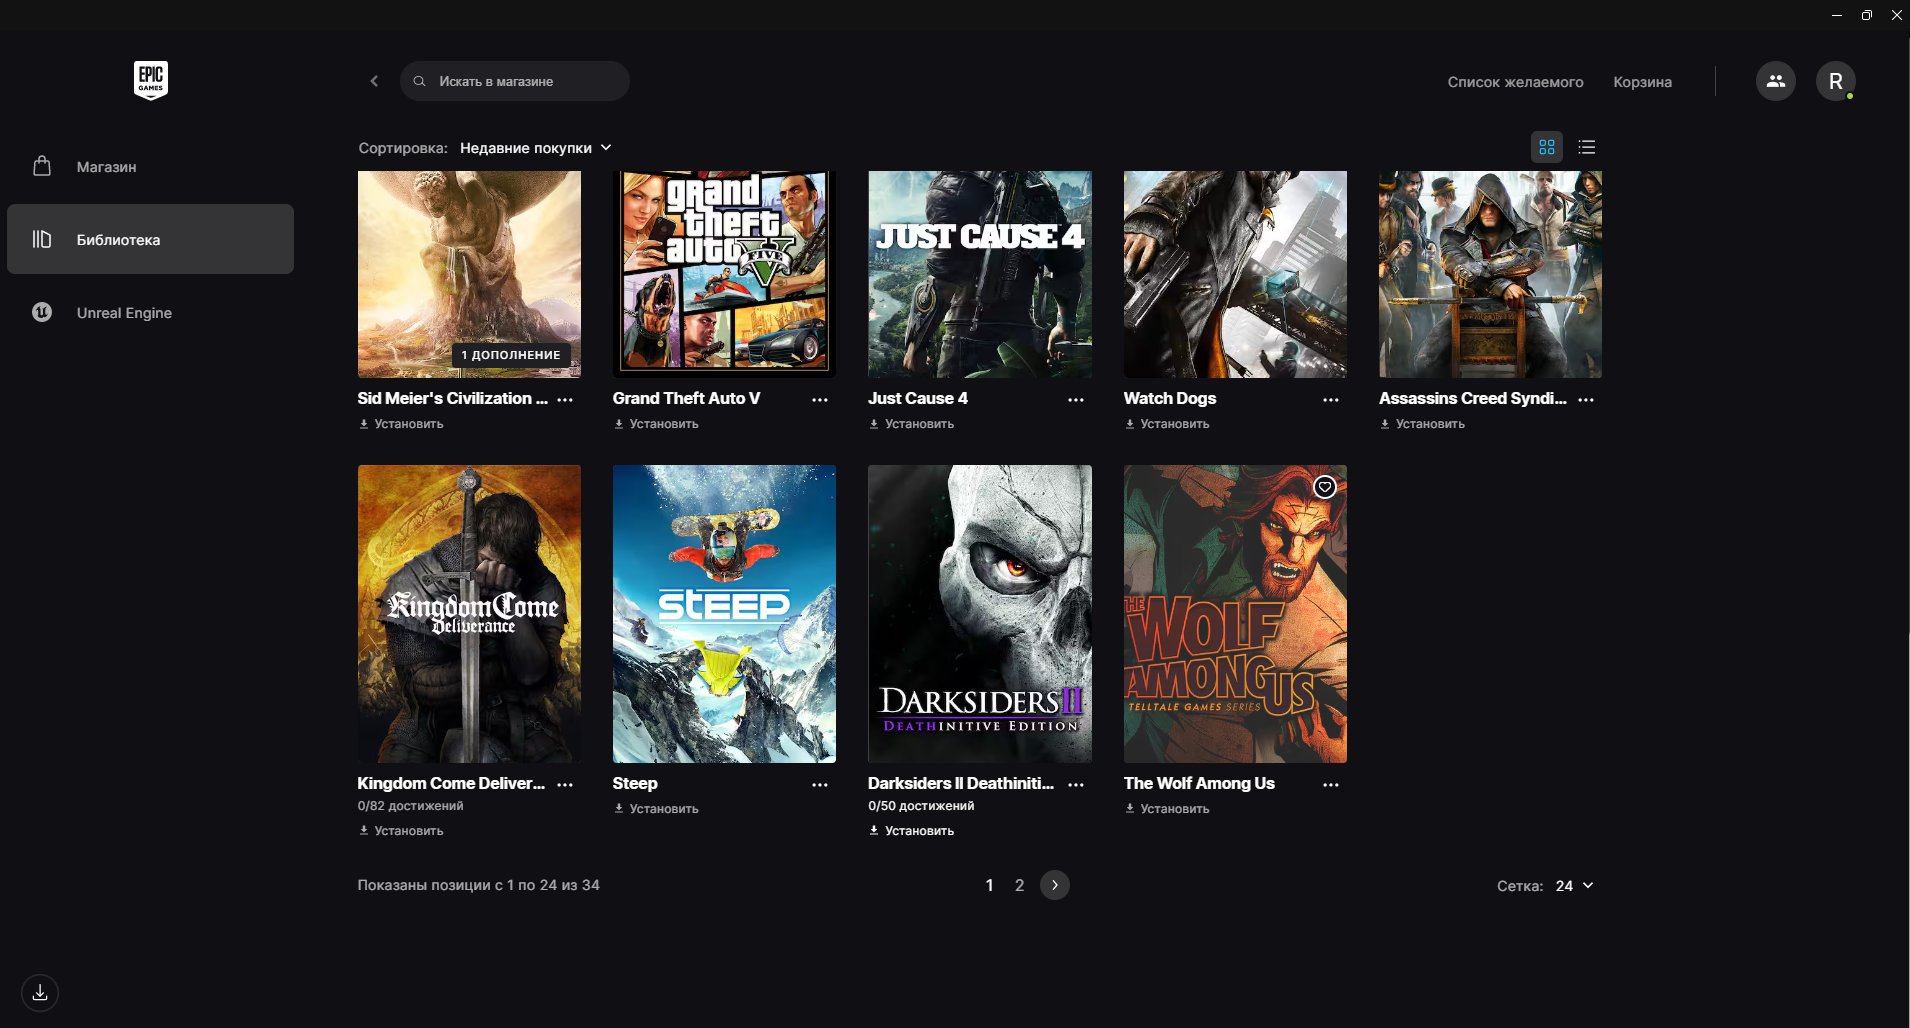Open options menu for Just Cause 4

(1076, 399)
